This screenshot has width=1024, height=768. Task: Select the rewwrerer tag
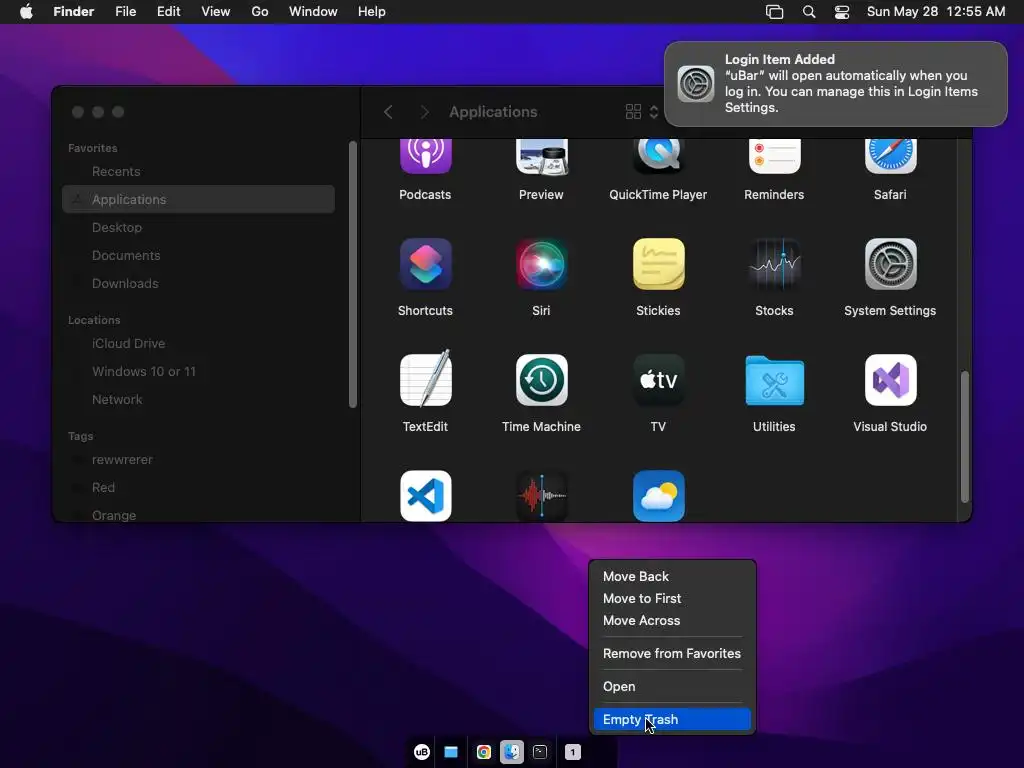199,460
